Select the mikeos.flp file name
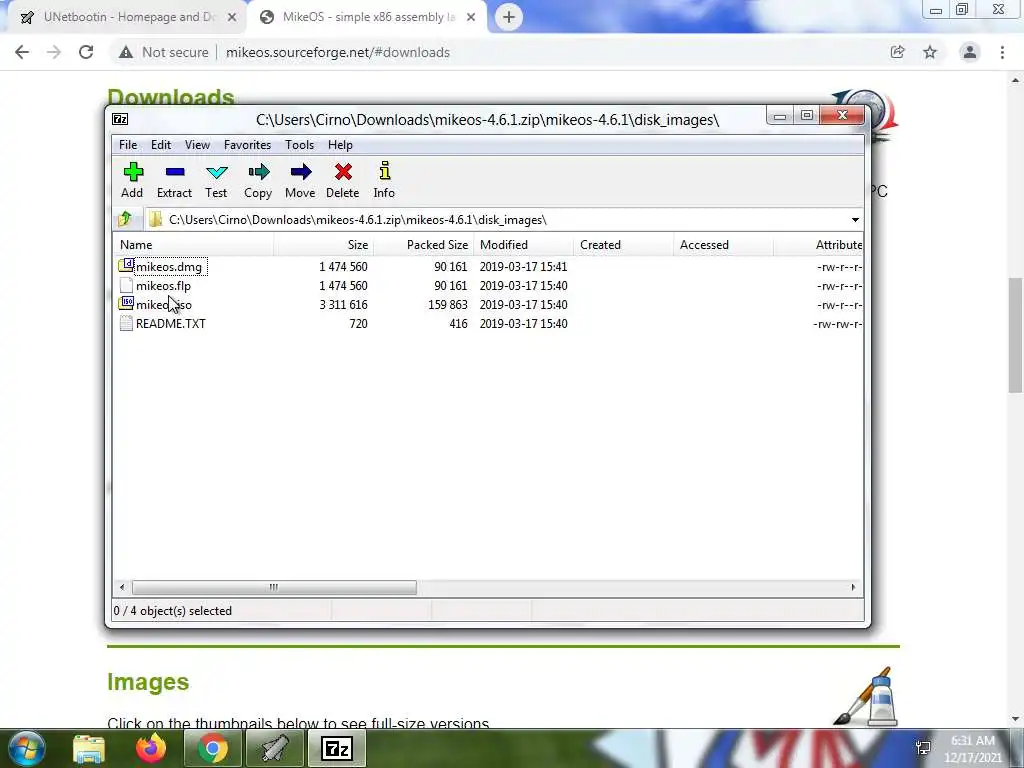Screen dimensions: 1024x768 click(x=163, y=285)
